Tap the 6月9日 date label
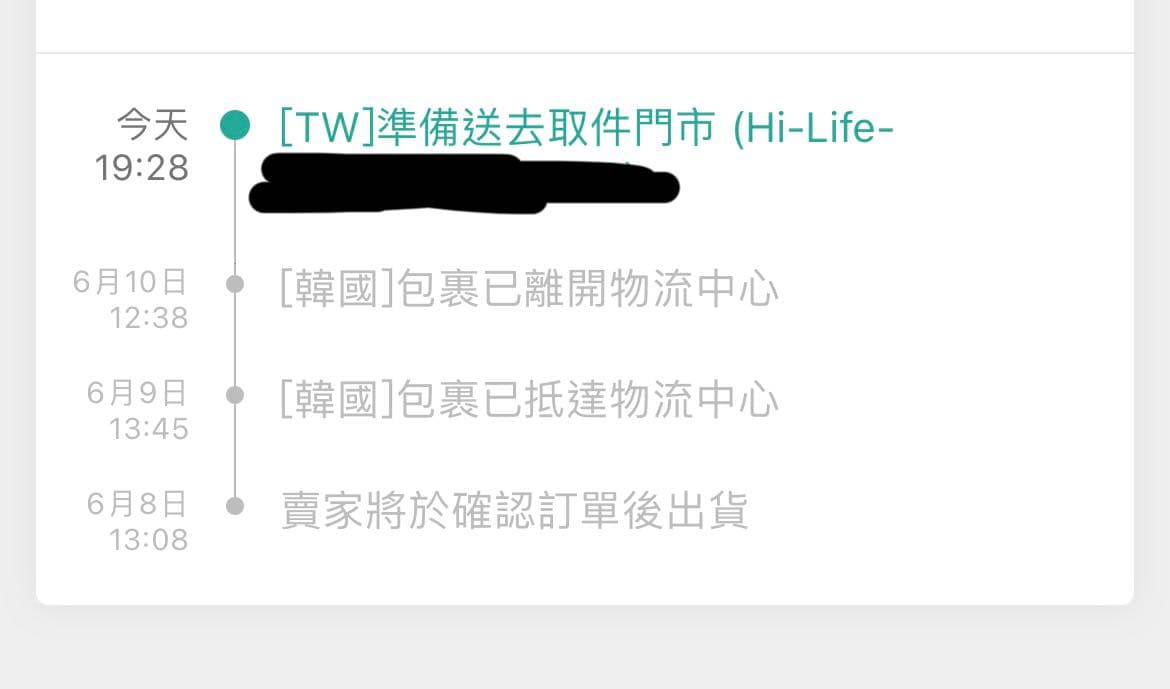The image size is (1170, 689). coord(137,393)
